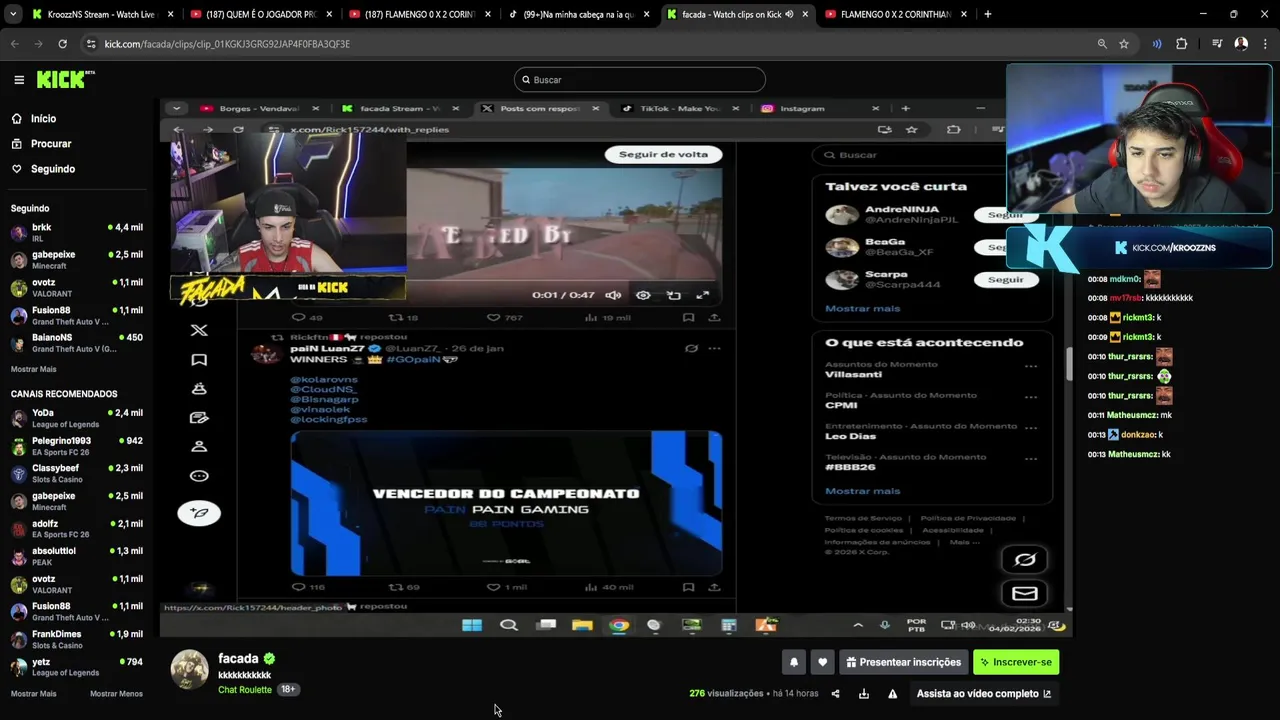
Task: Toggle the heart follow button
Action: [x=823, y=662]
